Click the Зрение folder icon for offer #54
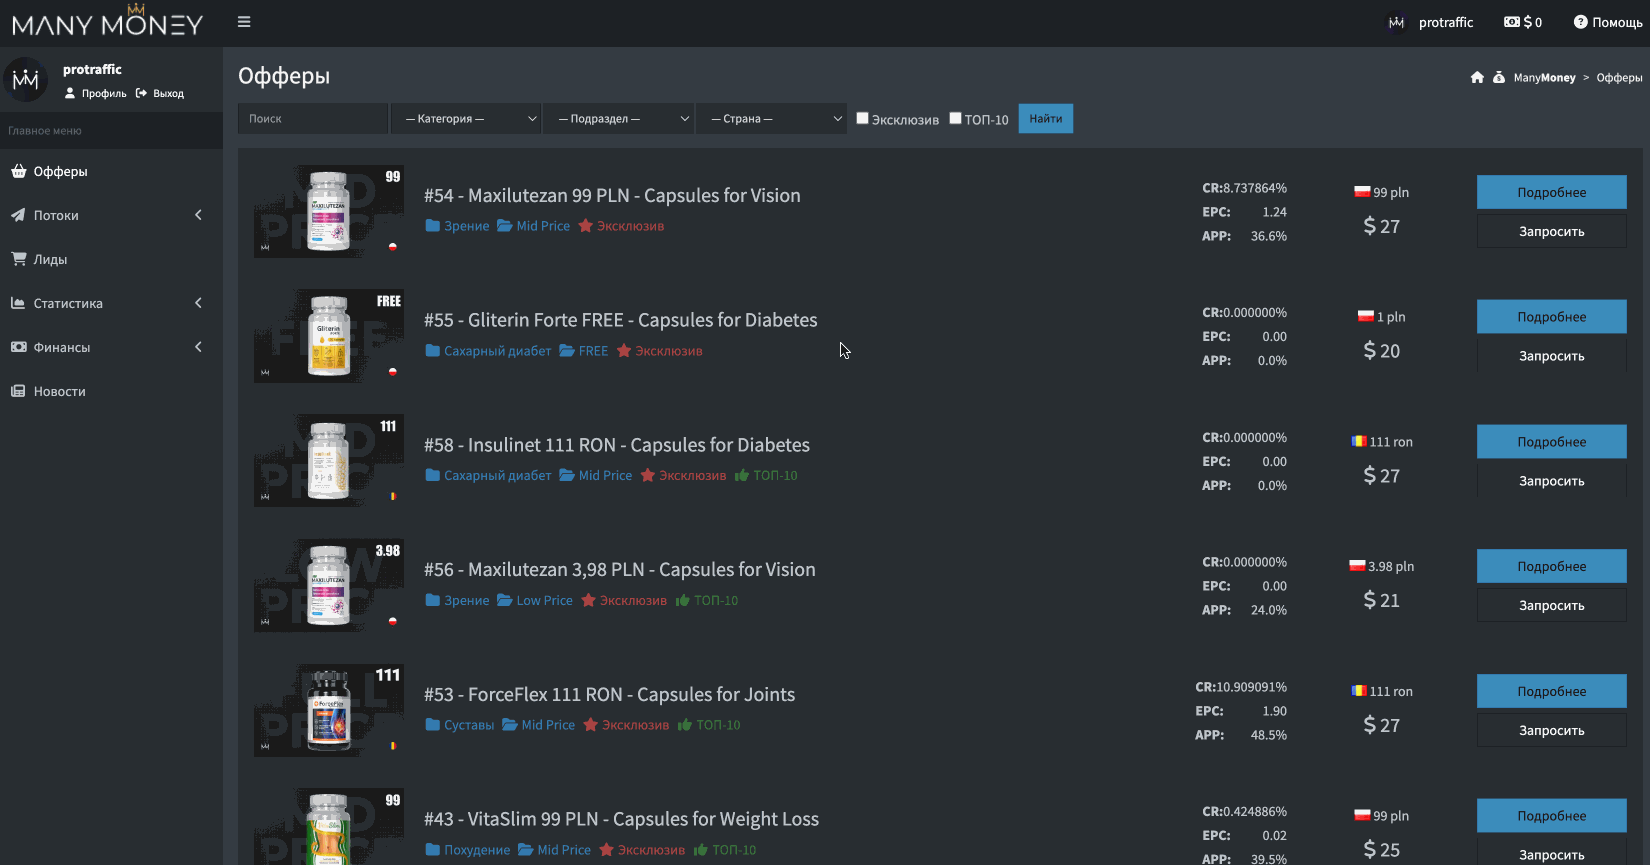 (433, 226)
